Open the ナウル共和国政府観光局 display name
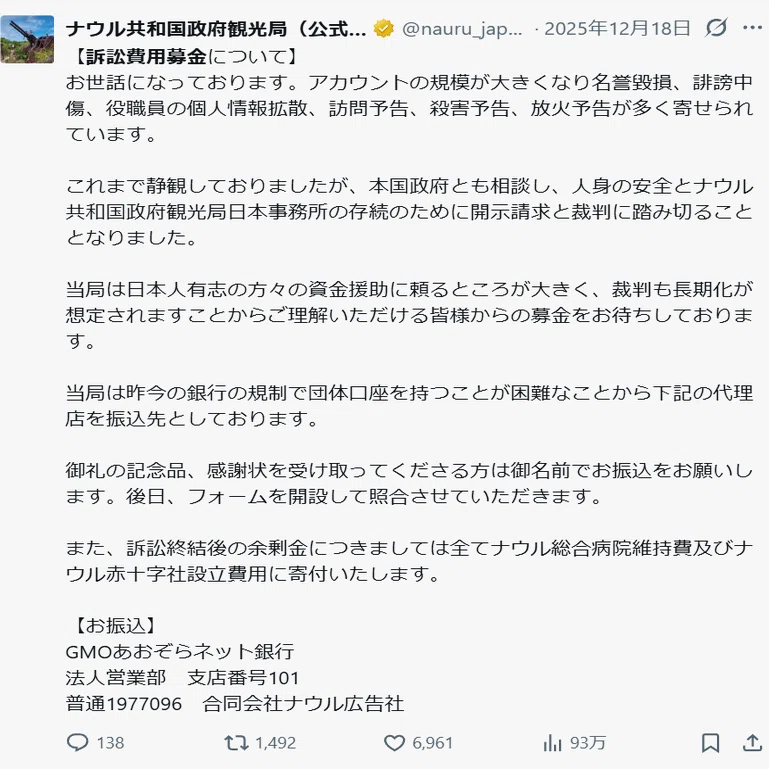Screen dimensions: 769x769 [x=216, y=28]
